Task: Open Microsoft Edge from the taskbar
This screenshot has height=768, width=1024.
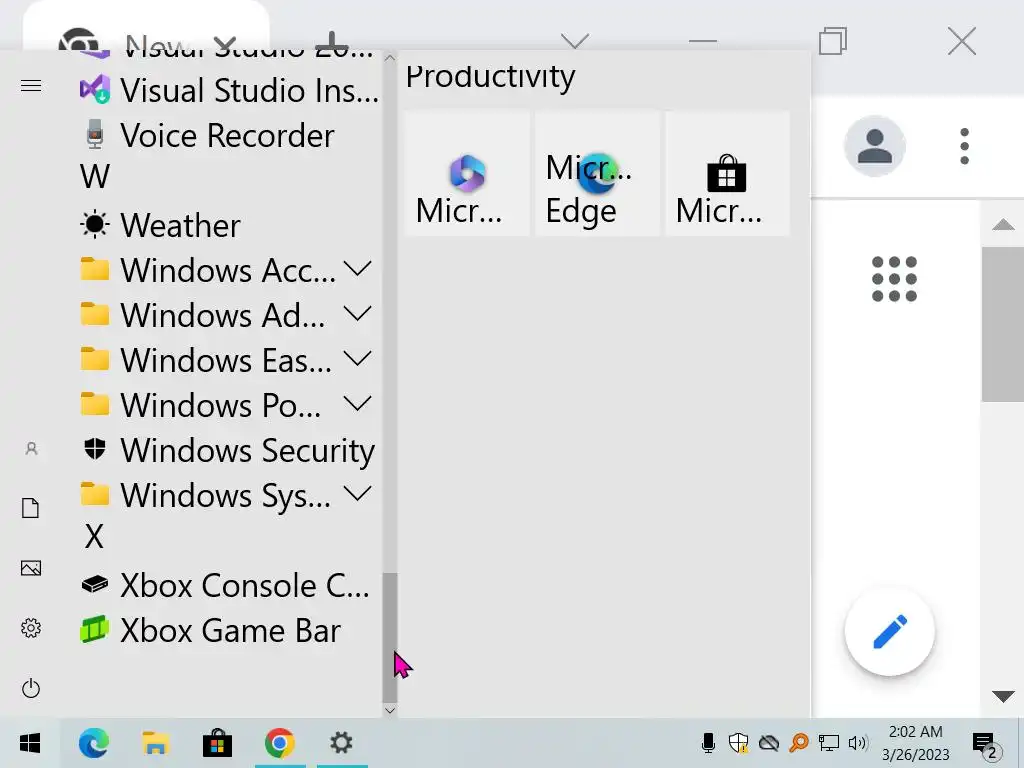Action: 93,743
